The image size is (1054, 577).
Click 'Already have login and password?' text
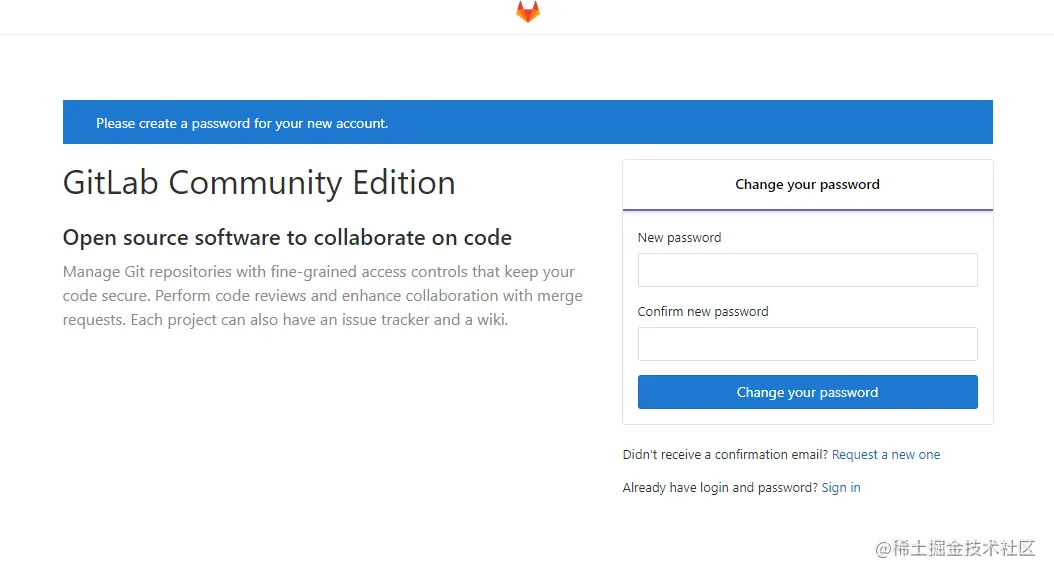coord(720,488)
